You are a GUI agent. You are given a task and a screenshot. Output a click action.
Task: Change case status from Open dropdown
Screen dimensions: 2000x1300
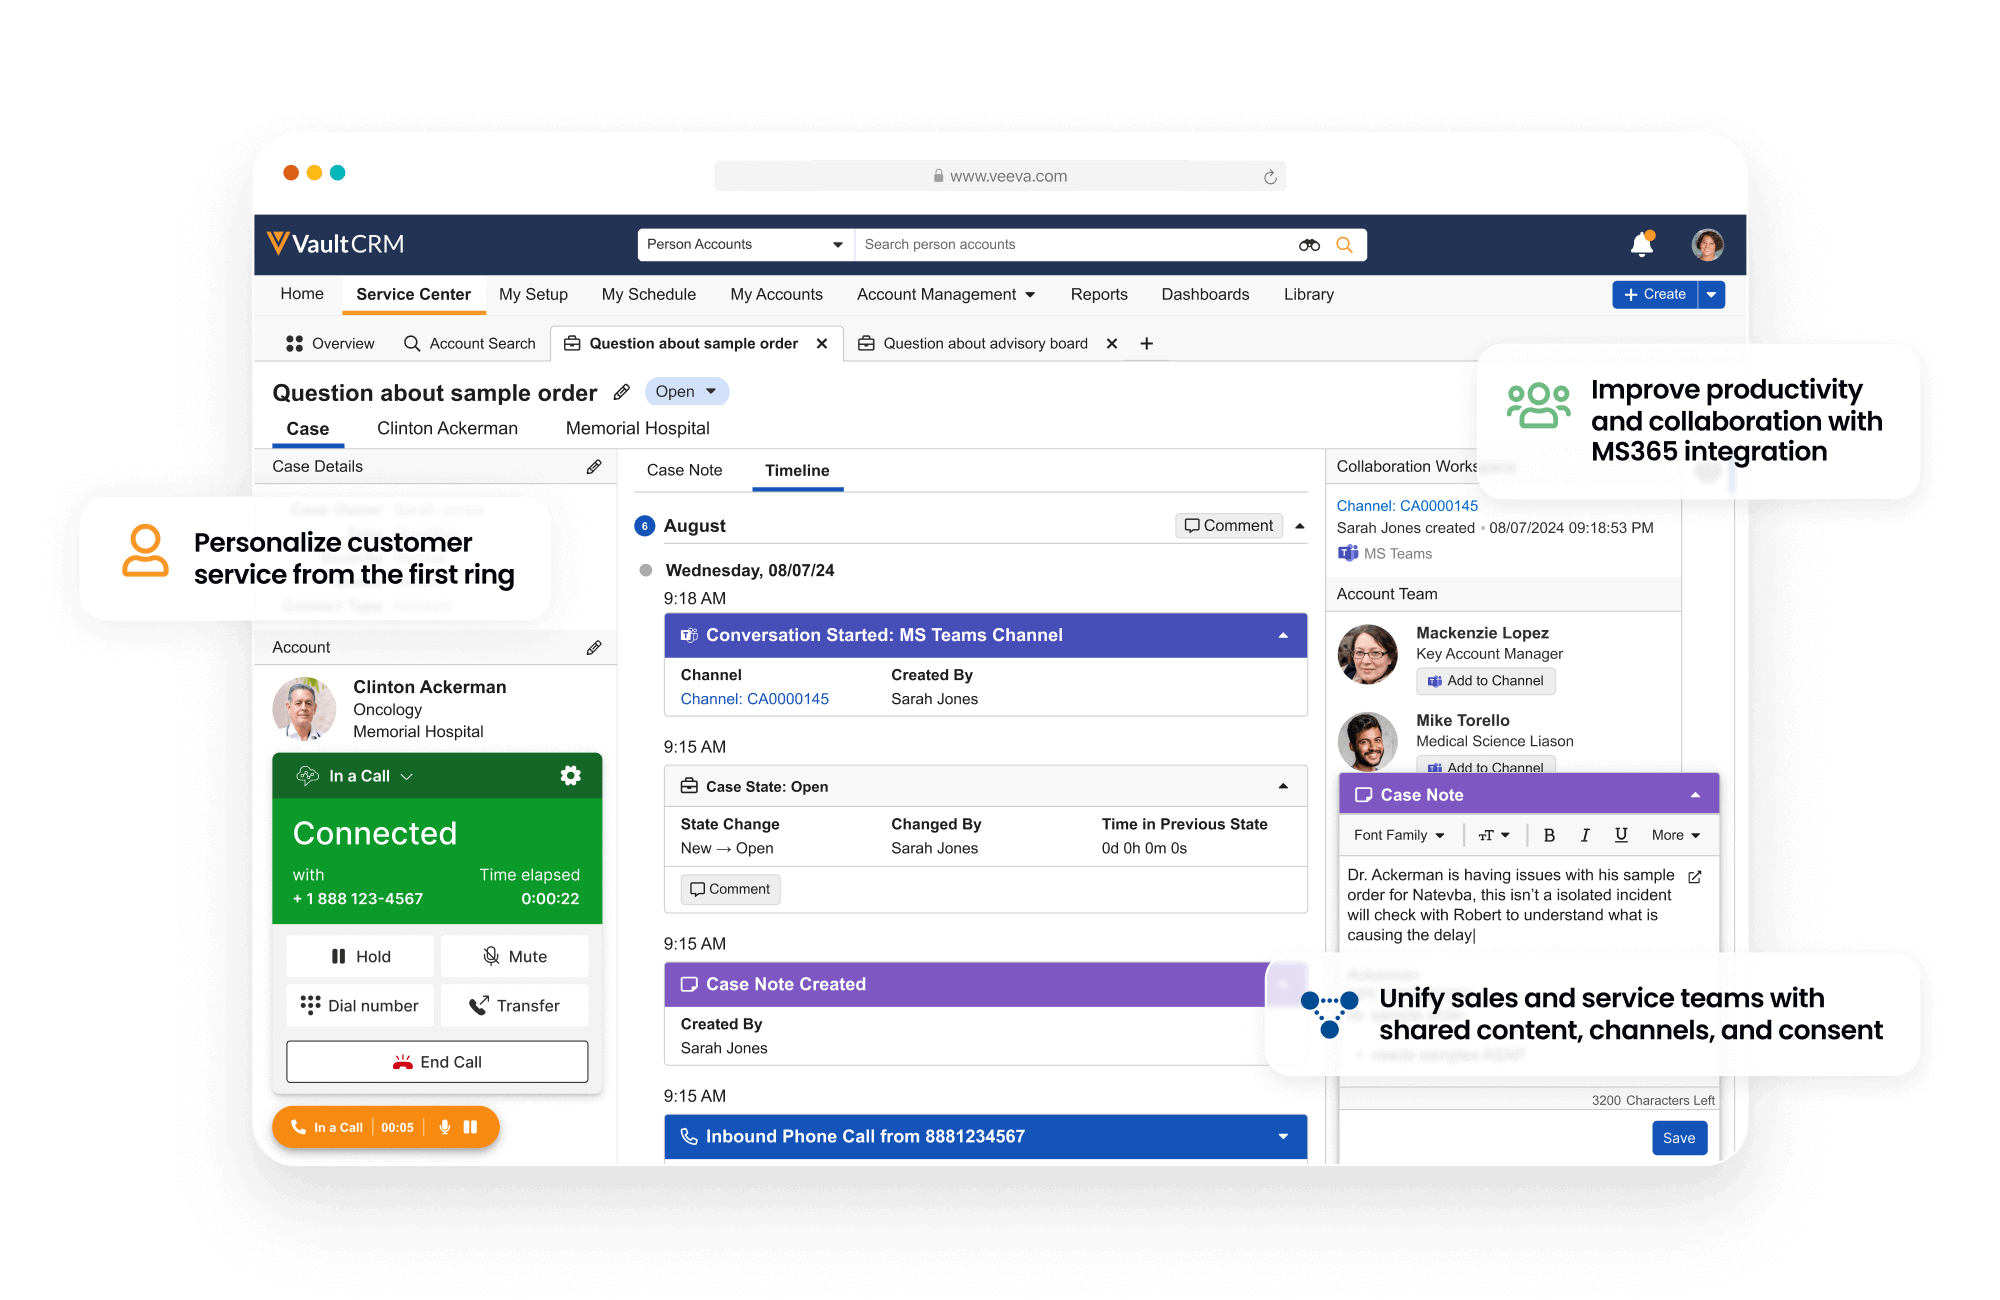(x=686, y=392)
